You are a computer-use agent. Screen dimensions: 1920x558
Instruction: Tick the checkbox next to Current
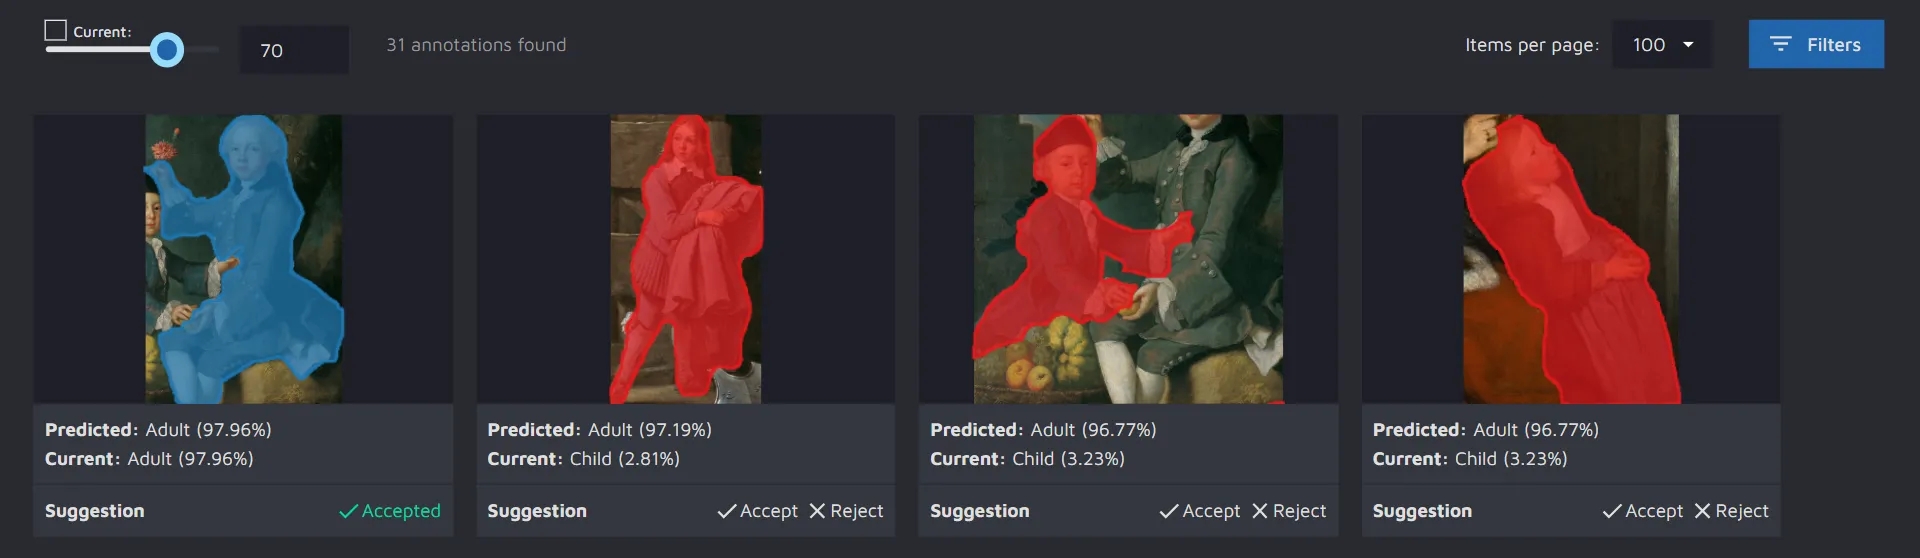(x=56, y=30)
